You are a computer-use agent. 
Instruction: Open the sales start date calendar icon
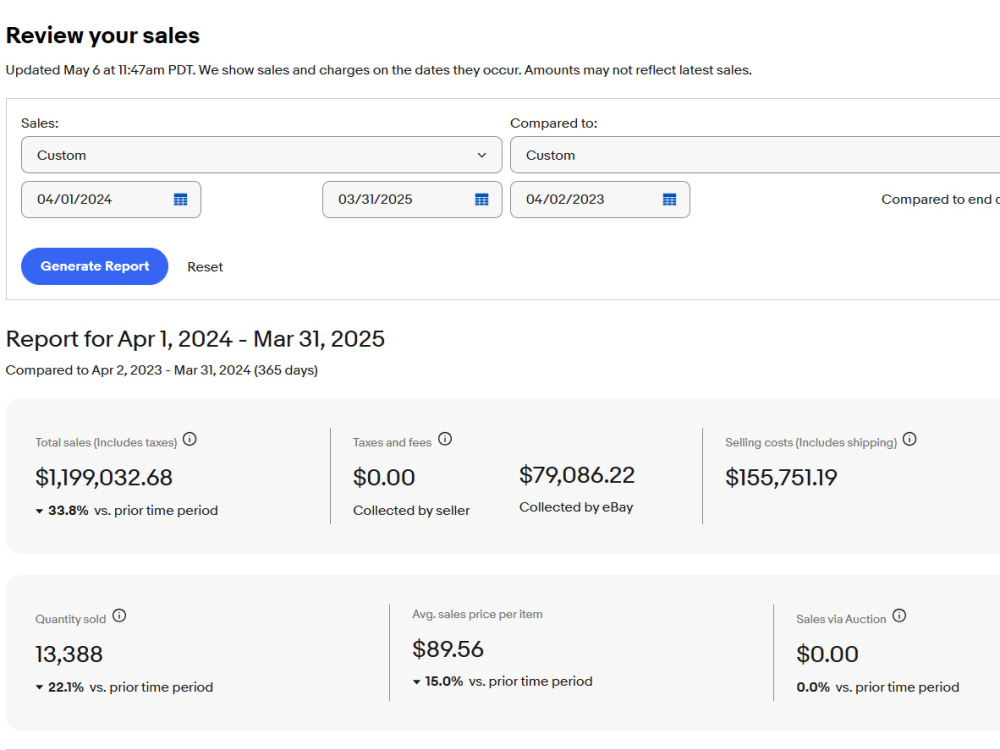pyautogui.click(x=180, y=200)
